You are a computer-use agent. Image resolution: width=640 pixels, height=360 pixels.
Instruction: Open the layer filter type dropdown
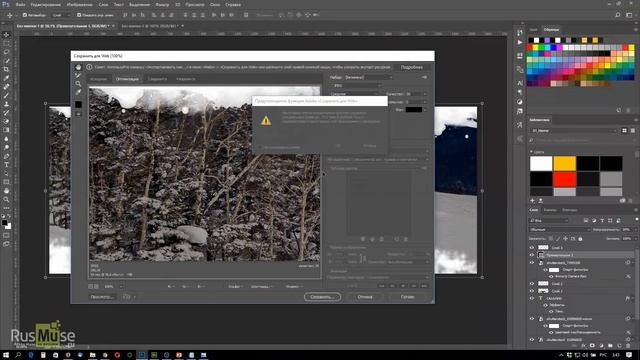pyautogui.click(x=549, y=220)
